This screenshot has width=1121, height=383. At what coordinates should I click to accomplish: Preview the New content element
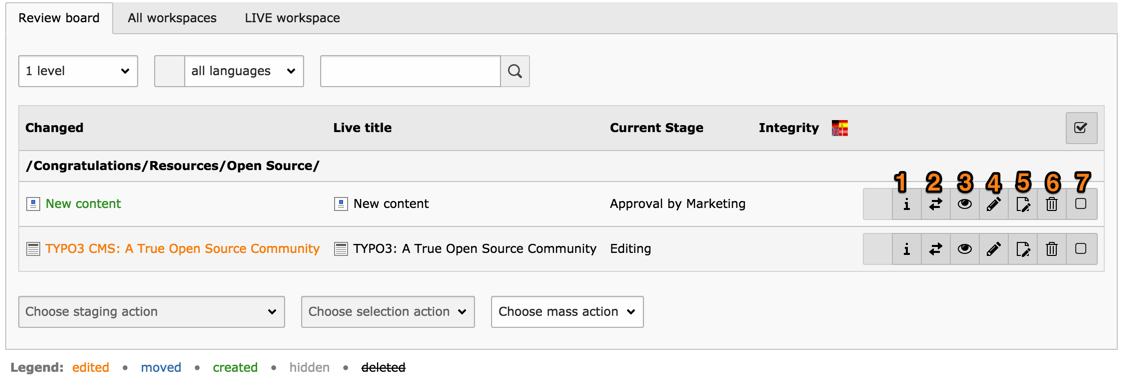tap(965, 204)
